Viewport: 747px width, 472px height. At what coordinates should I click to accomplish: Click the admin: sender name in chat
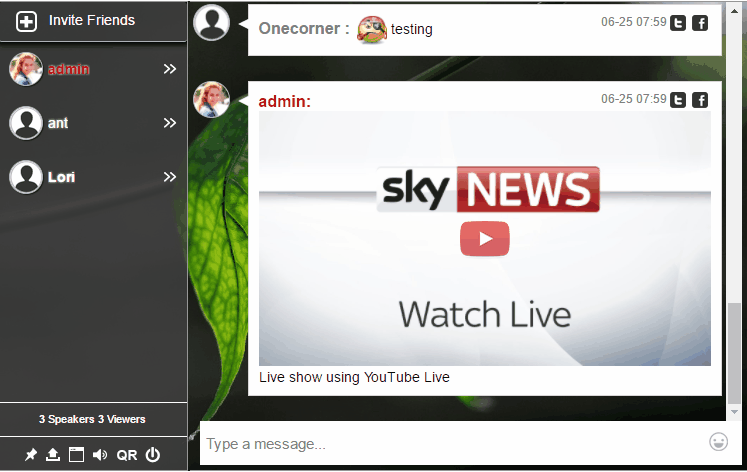pos(284,101)
